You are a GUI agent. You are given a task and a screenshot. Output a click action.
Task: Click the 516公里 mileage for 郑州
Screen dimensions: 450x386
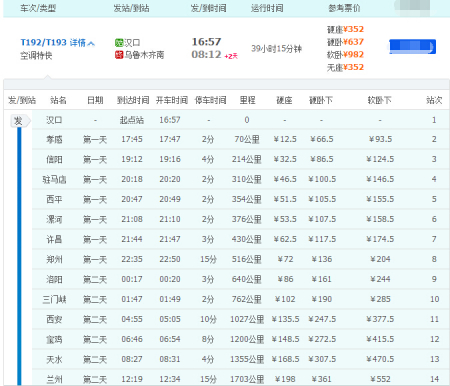tap(247, 259)
